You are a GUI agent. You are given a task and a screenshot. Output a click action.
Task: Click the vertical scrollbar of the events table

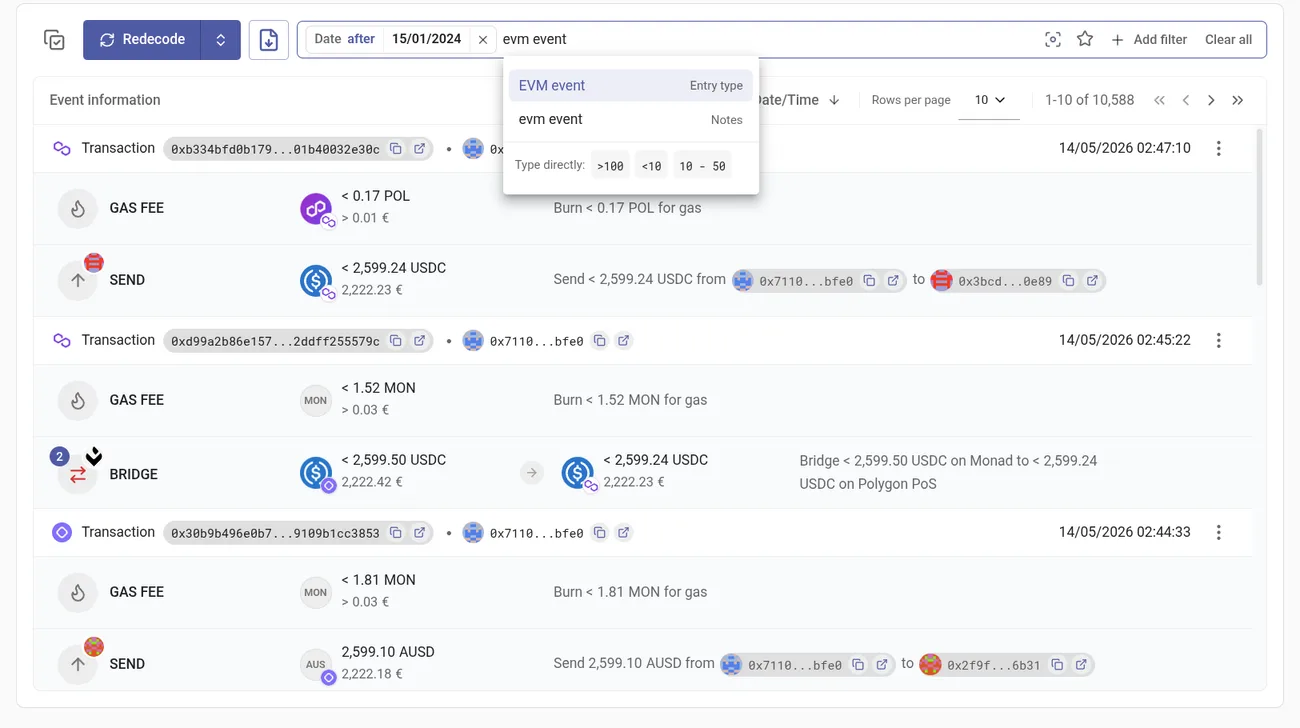click(x=1259, y=208)
